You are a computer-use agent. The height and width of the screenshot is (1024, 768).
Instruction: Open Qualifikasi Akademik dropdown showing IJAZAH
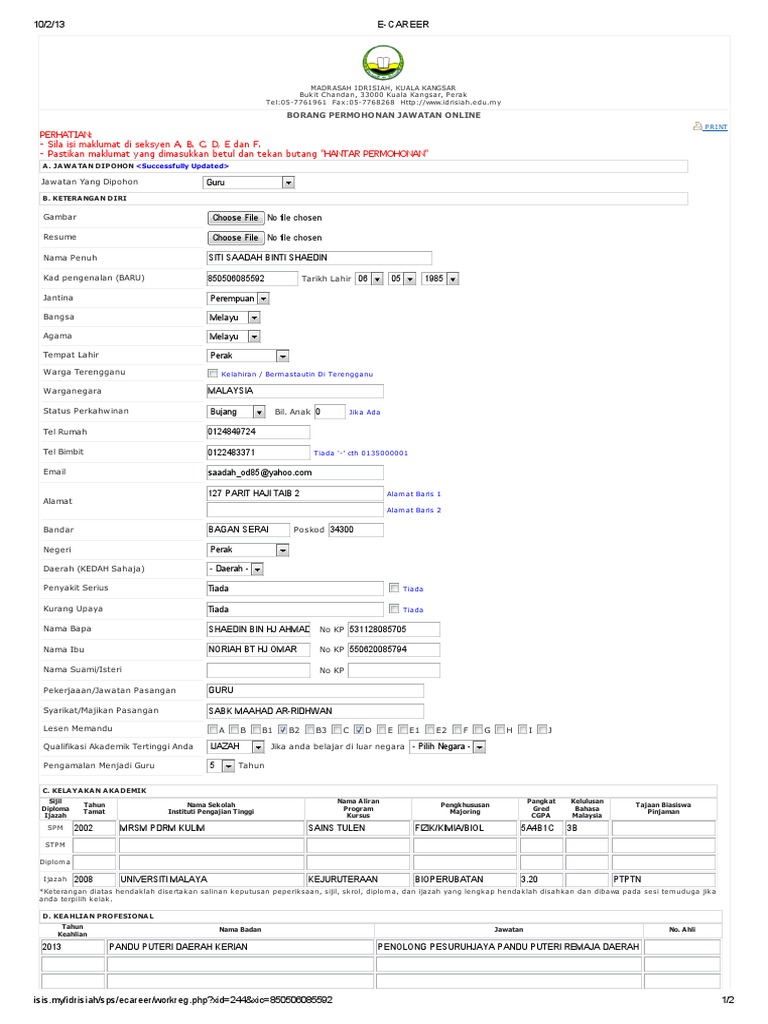235,746
